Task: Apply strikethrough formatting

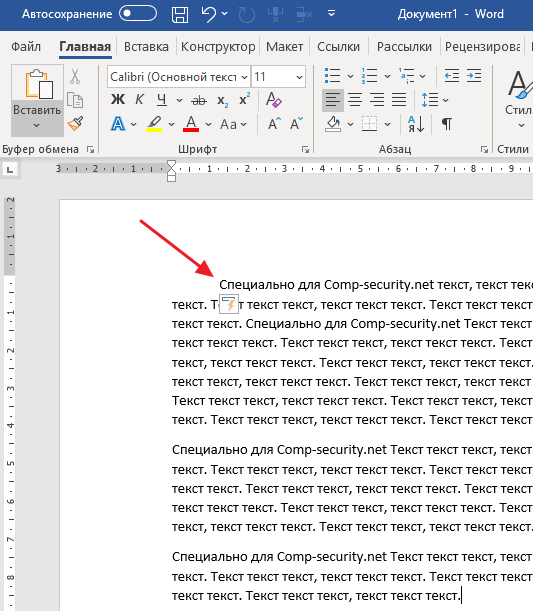Action: 199,101
